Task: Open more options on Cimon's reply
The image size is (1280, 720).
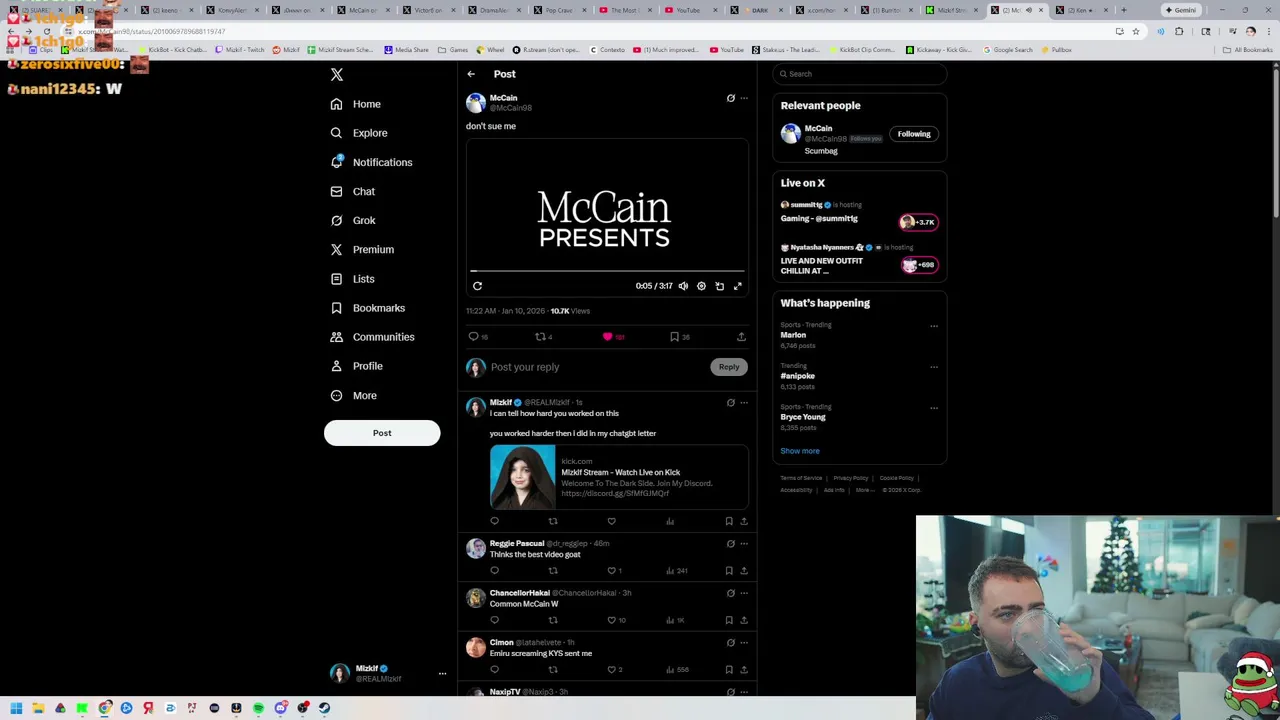Action: click(x=744, y=643)
